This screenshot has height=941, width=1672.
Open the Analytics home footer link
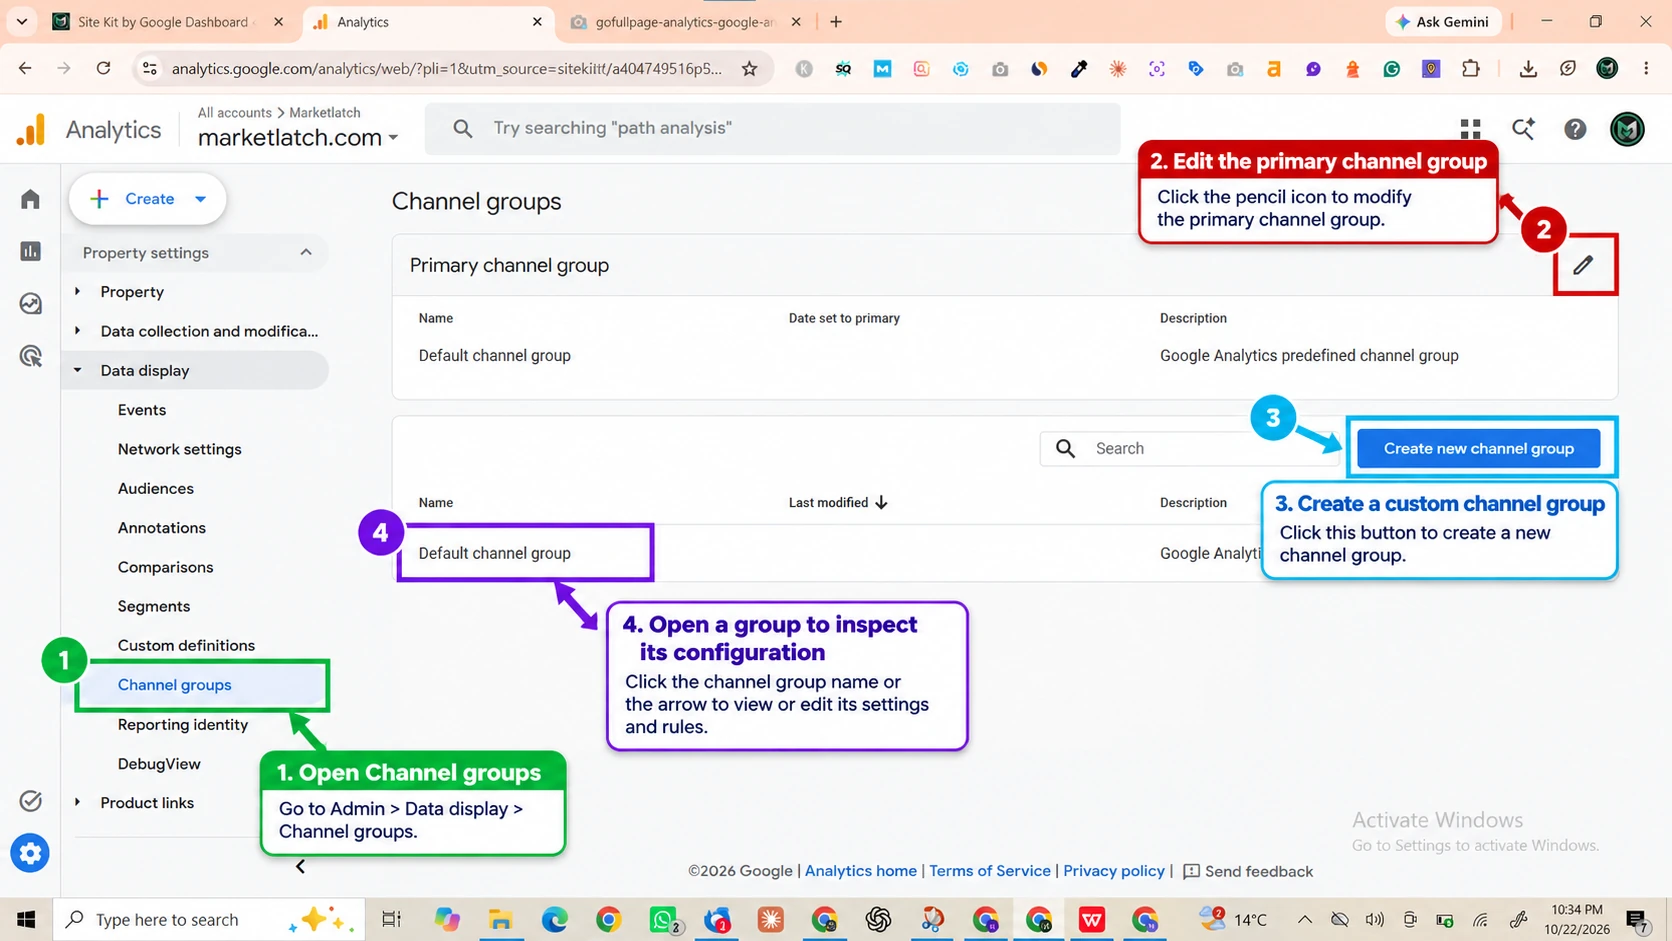[x=861, y=871]
